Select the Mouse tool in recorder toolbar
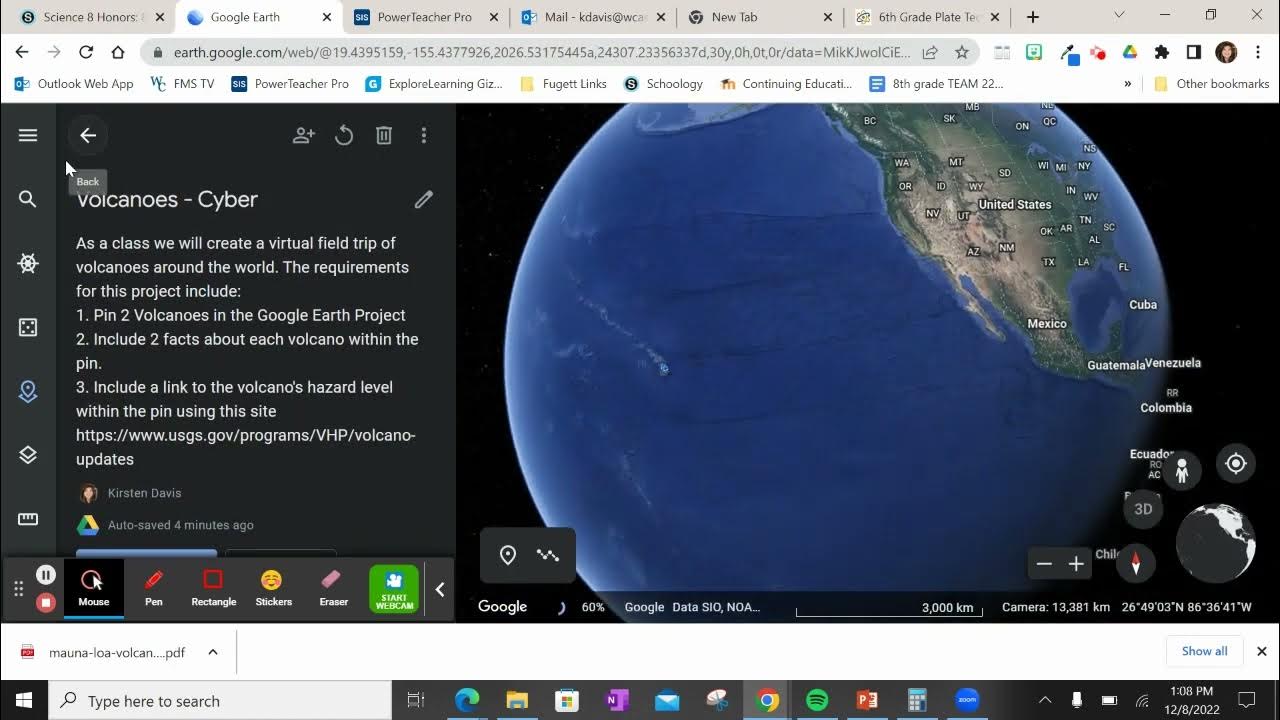The height and width of the screenshot is (720, 1280). click(94, 588)
